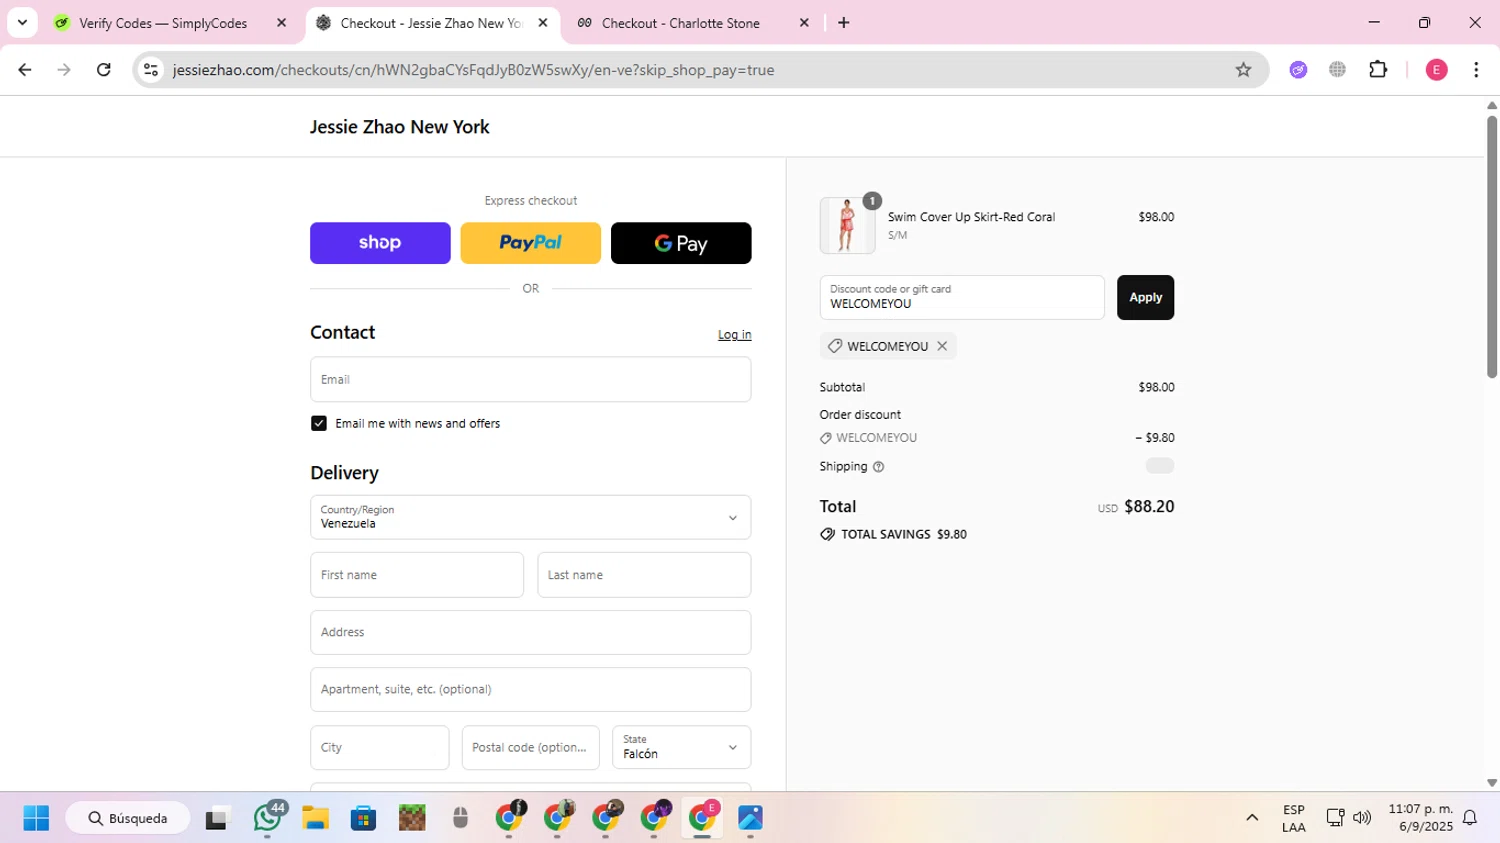Show shipping info help icon

pos(878,467)
